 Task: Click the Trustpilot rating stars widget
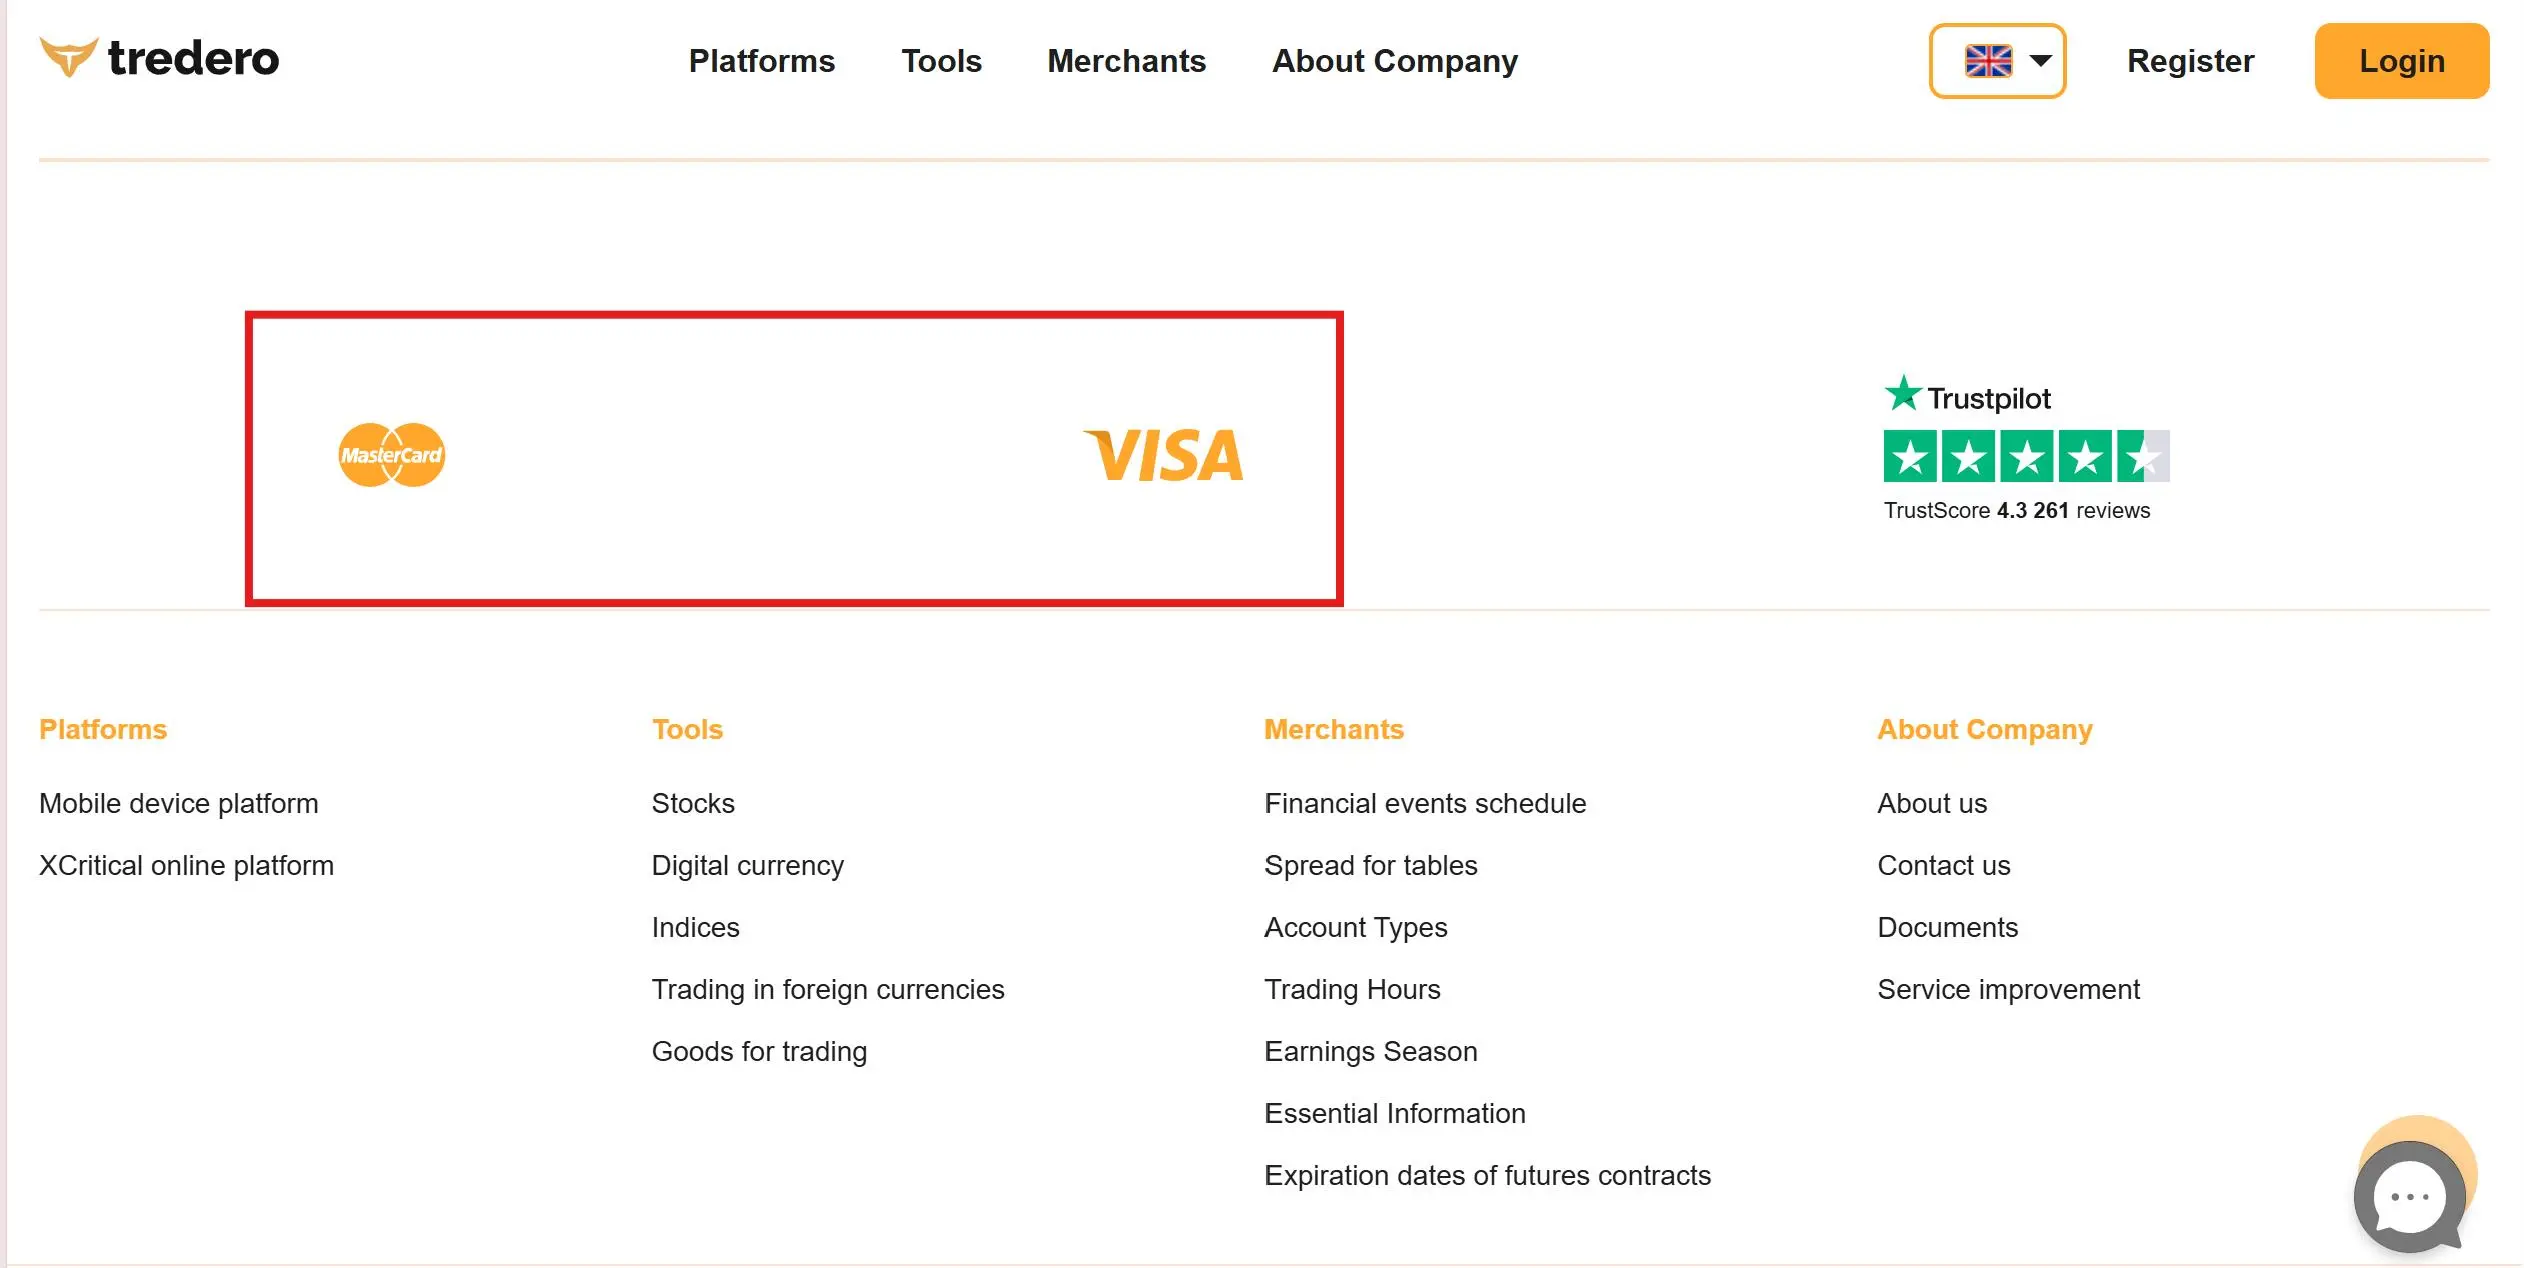tap(2026, 456)
